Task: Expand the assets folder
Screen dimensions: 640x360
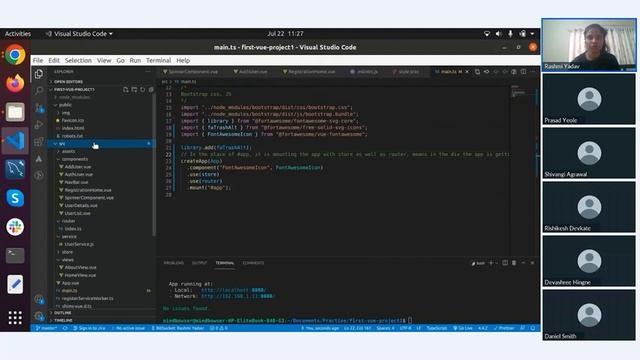Action: (x=68, y=151)
